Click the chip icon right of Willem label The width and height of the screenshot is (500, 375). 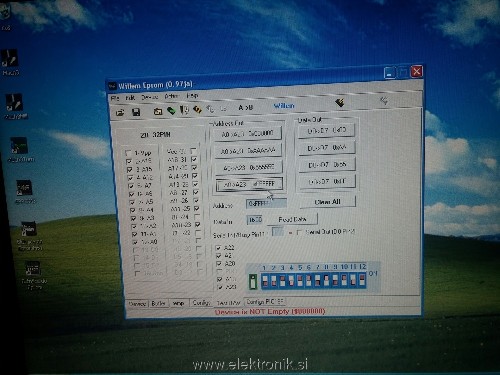340,103
